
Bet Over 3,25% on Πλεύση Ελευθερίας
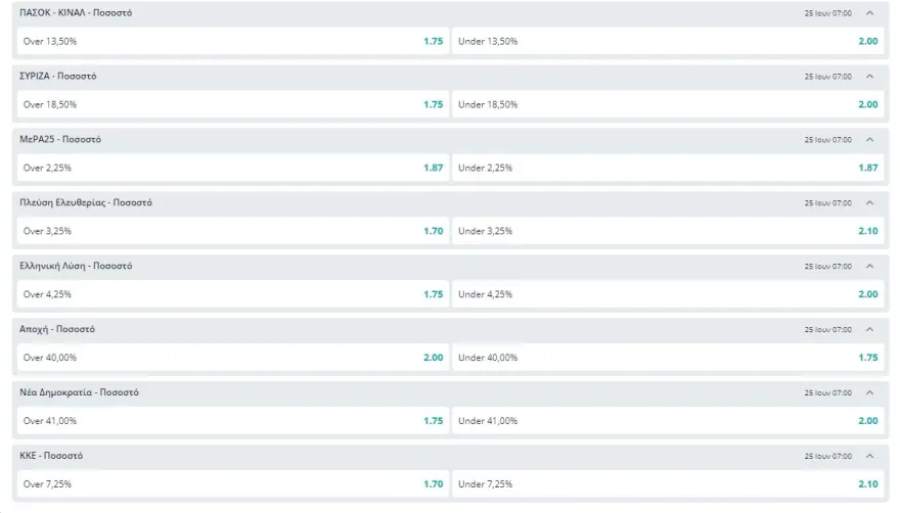click(232, 231)
